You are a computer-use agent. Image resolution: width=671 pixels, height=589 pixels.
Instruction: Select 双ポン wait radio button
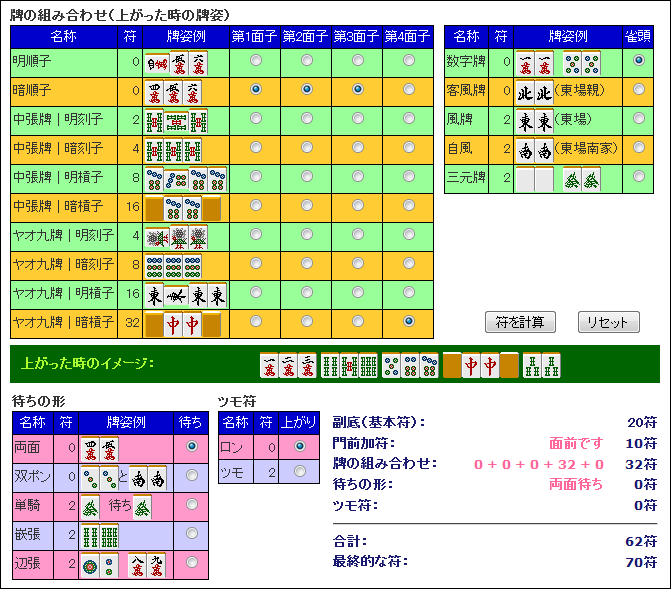[x=192, y=475]
